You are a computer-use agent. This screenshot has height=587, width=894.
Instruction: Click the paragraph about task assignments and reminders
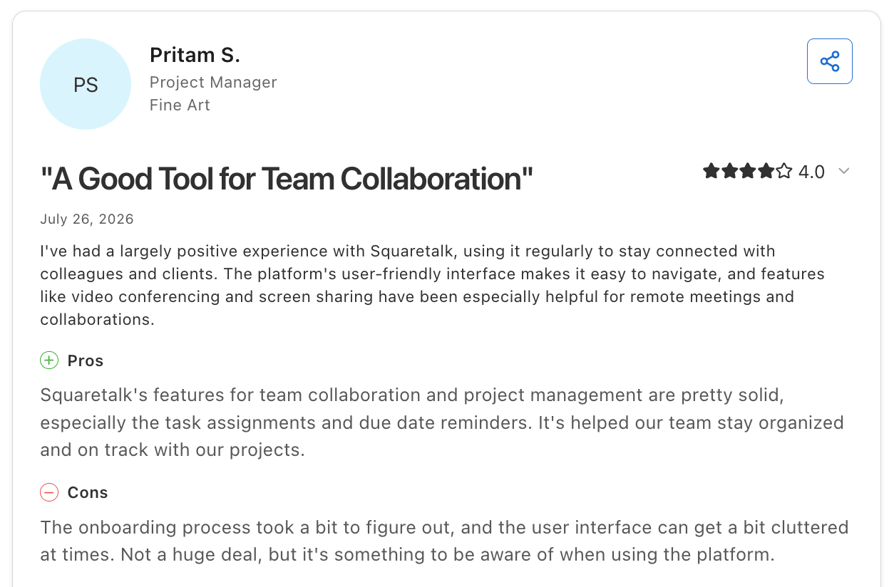(x=442, y=422)
